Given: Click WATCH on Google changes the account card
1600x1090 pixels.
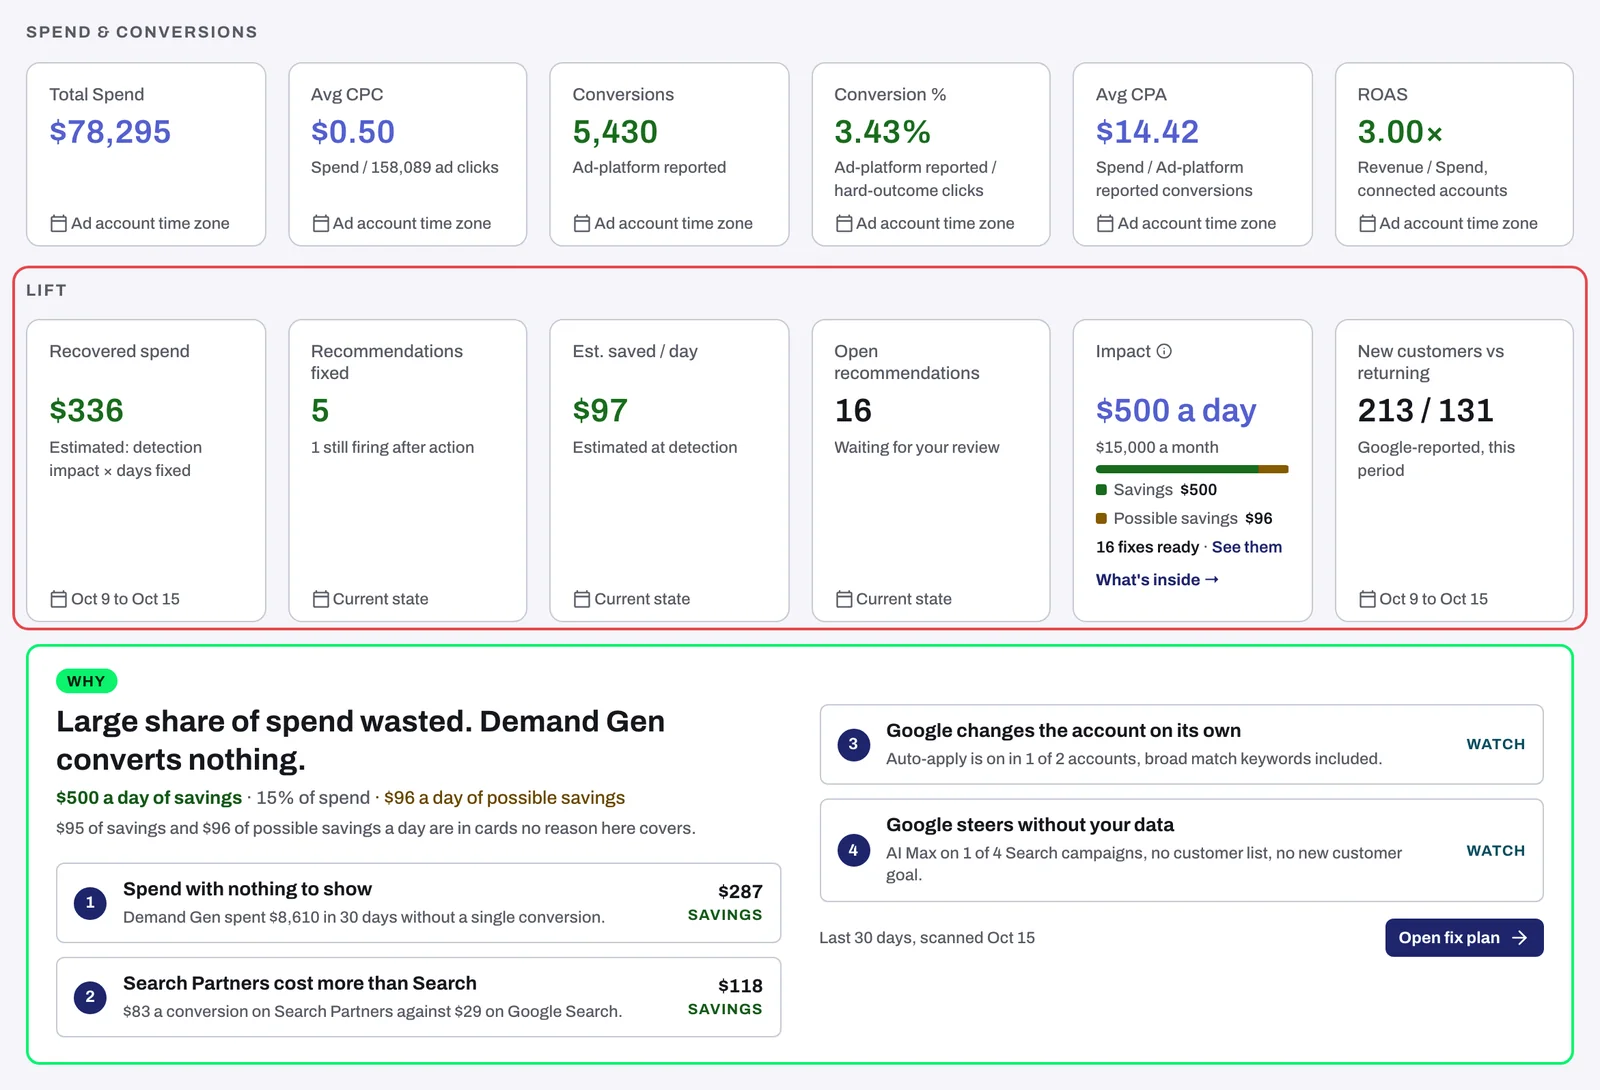Looking at the screenshot, I should [1495, 744].
